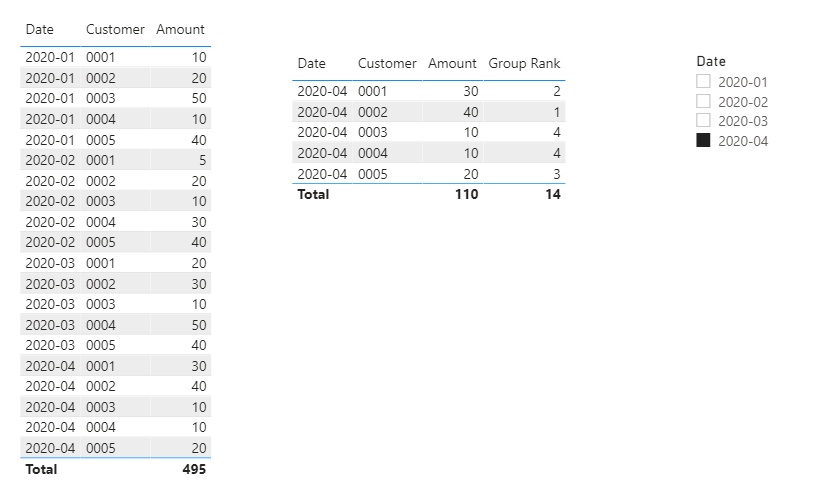Click the slicer title Date

(711, 61)
